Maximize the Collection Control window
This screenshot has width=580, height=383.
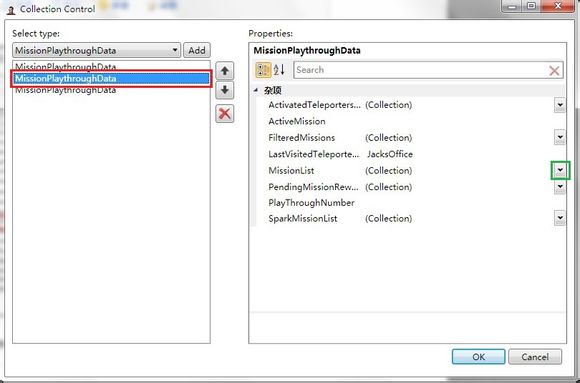[x=532, y=6]
